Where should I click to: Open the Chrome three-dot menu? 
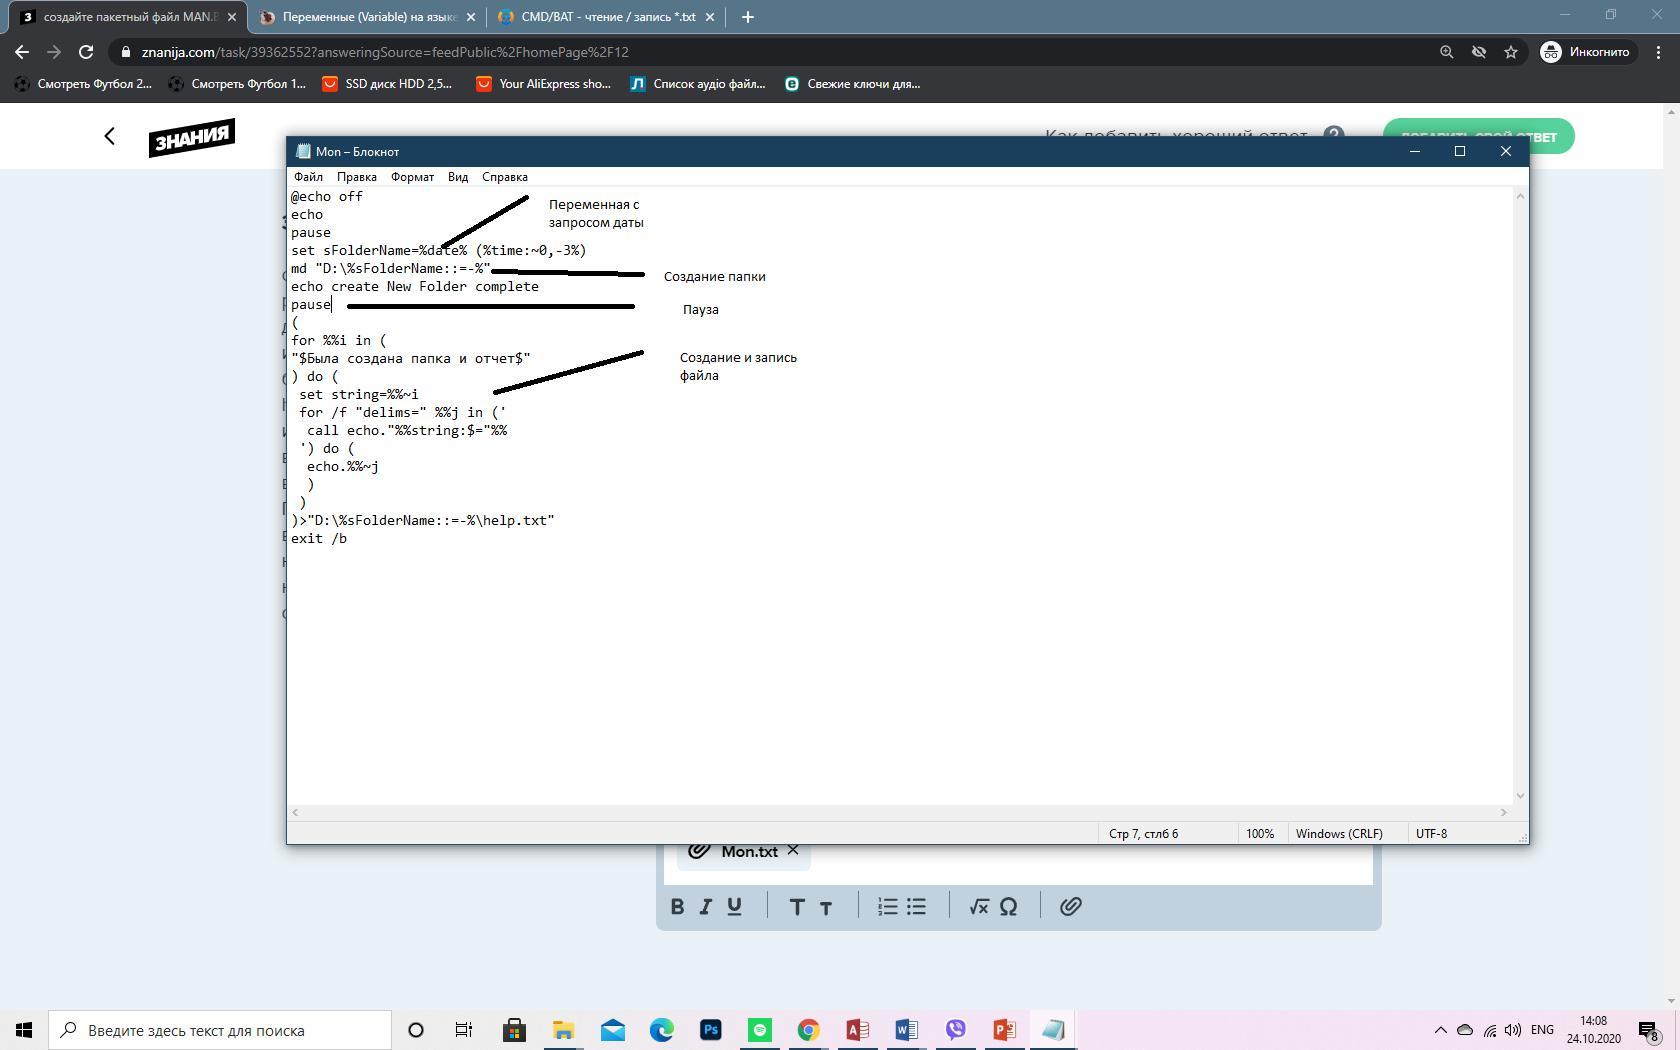coord(1660,52)
